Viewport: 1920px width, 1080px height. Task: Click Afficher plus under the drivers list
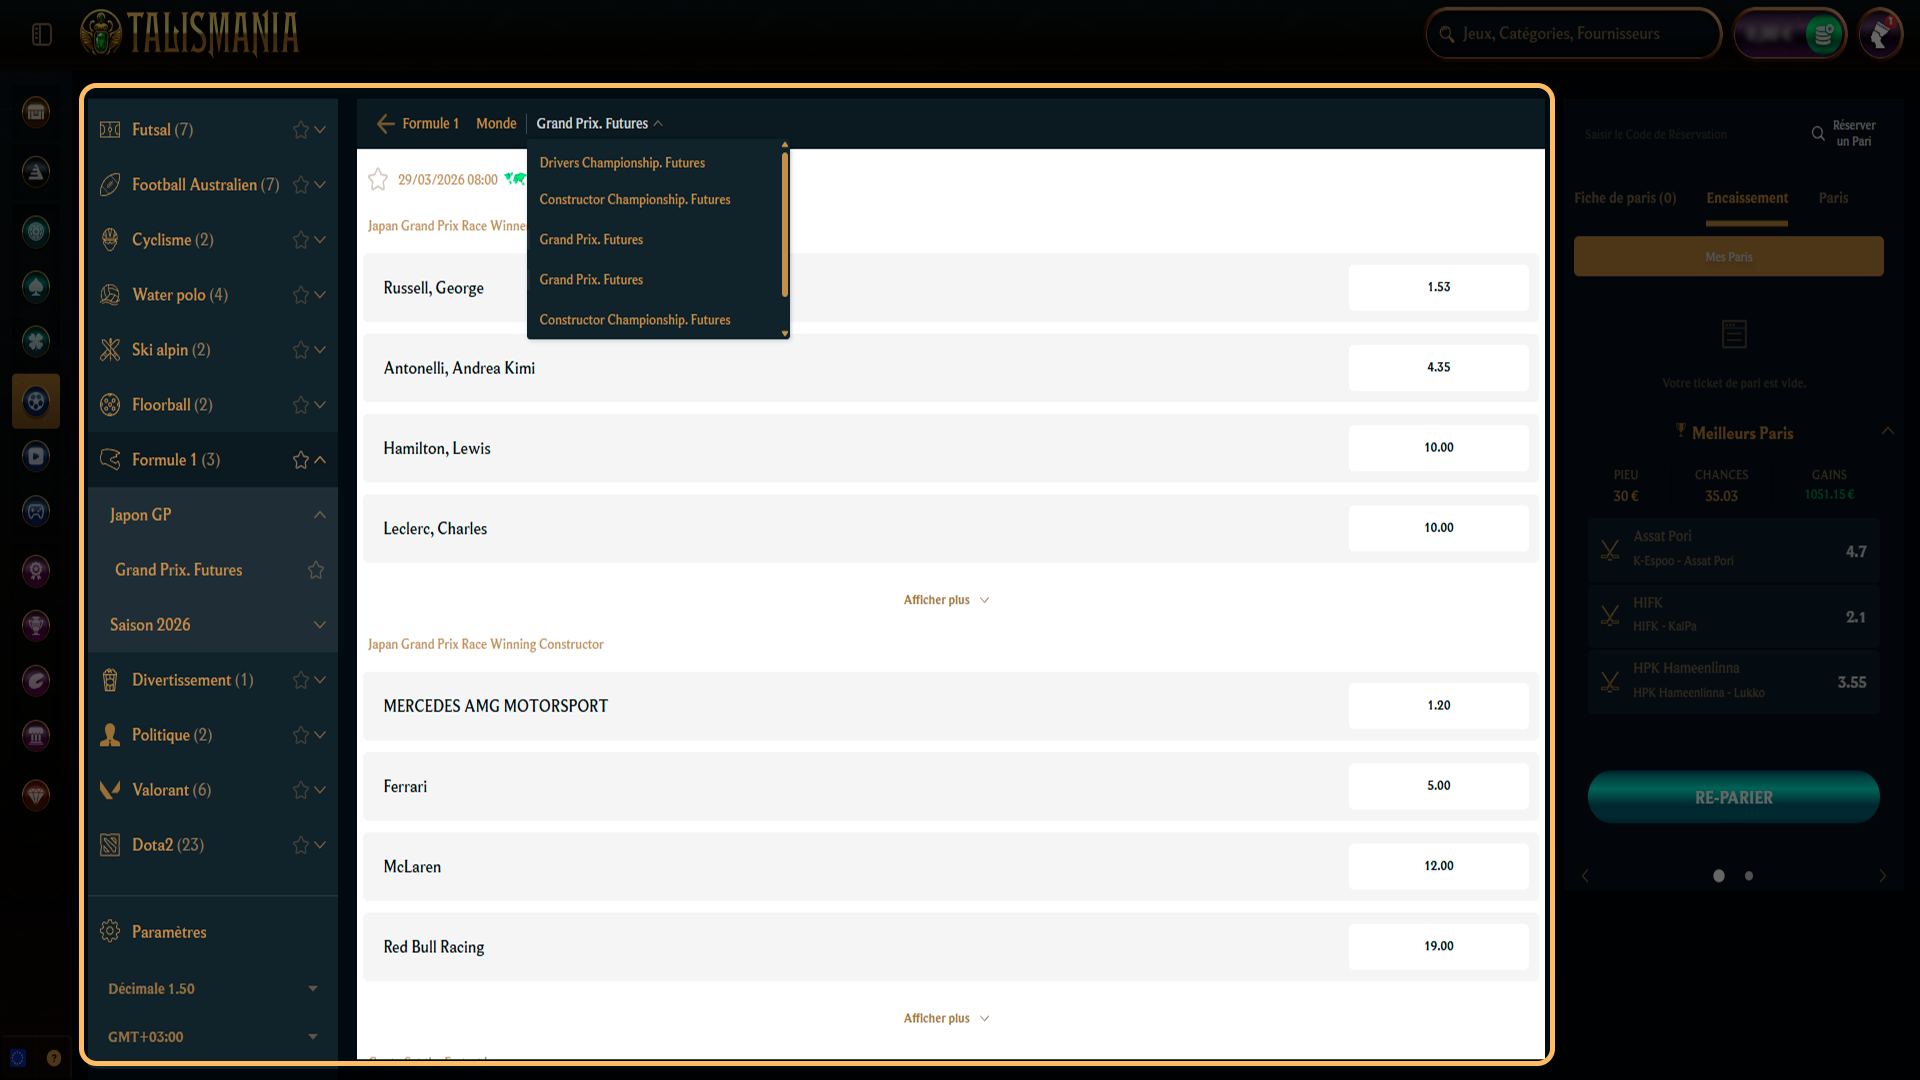(945, 599)
